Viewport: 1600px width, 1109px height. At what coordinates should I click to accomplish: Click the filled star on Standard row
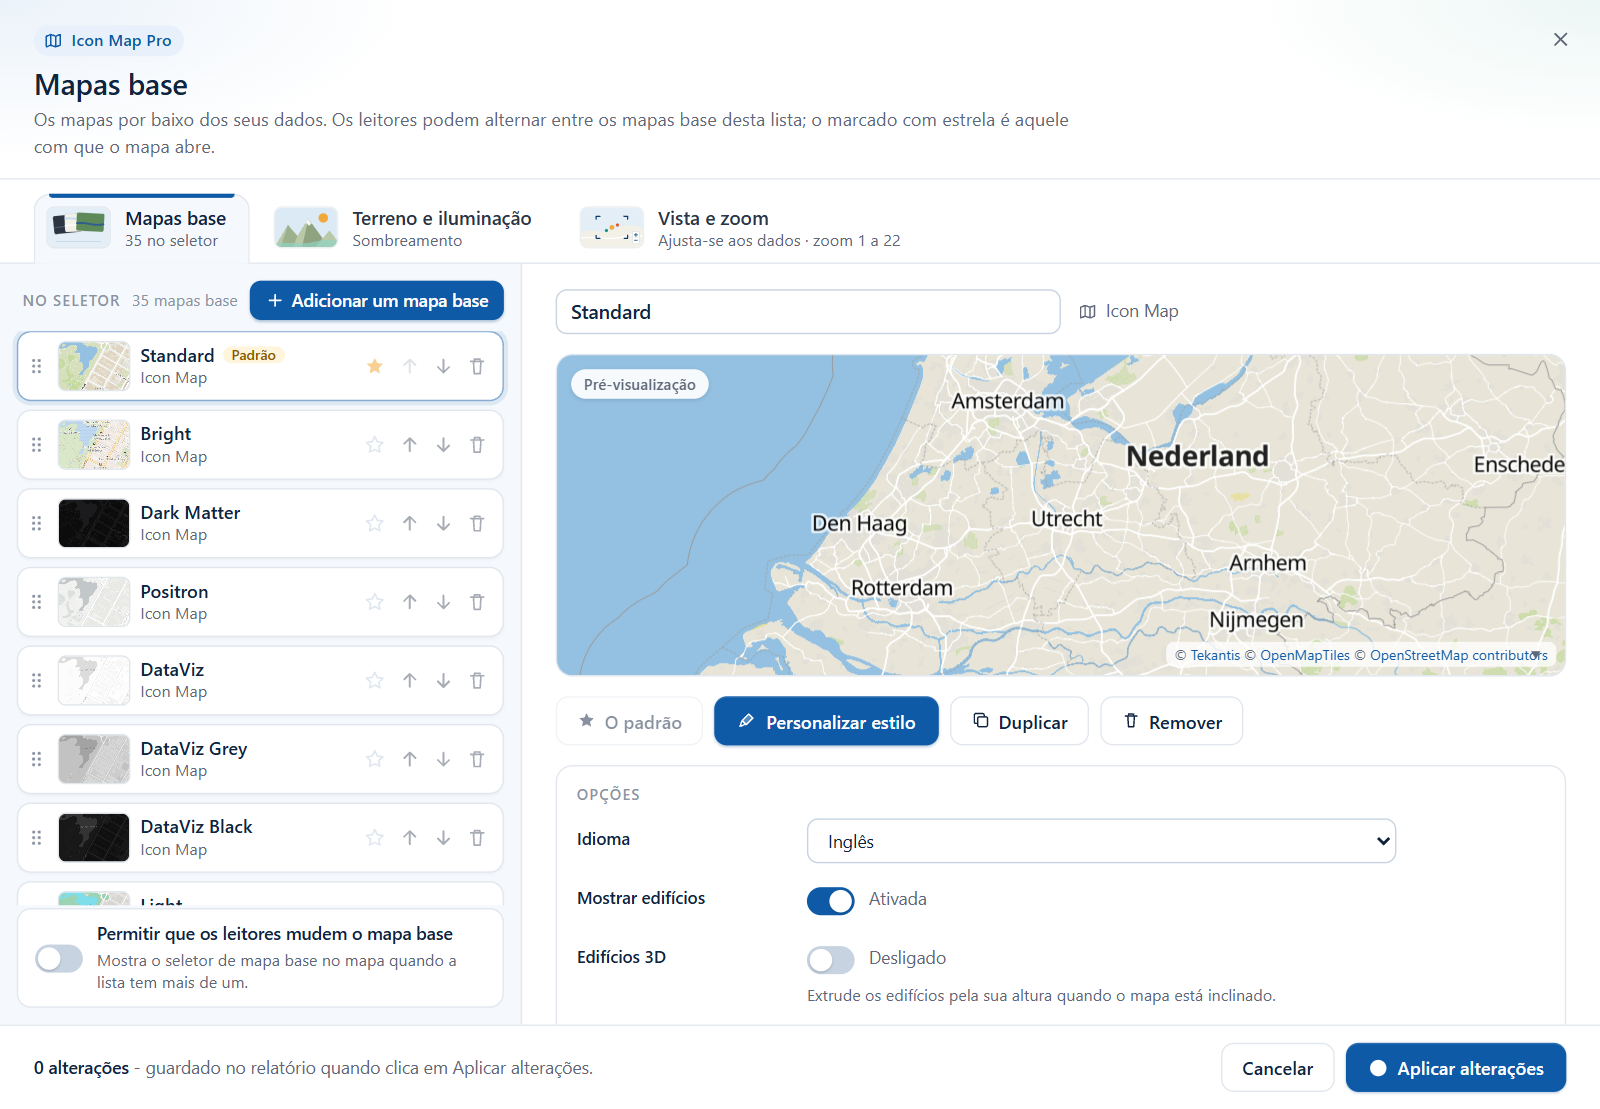pos(375,366)
